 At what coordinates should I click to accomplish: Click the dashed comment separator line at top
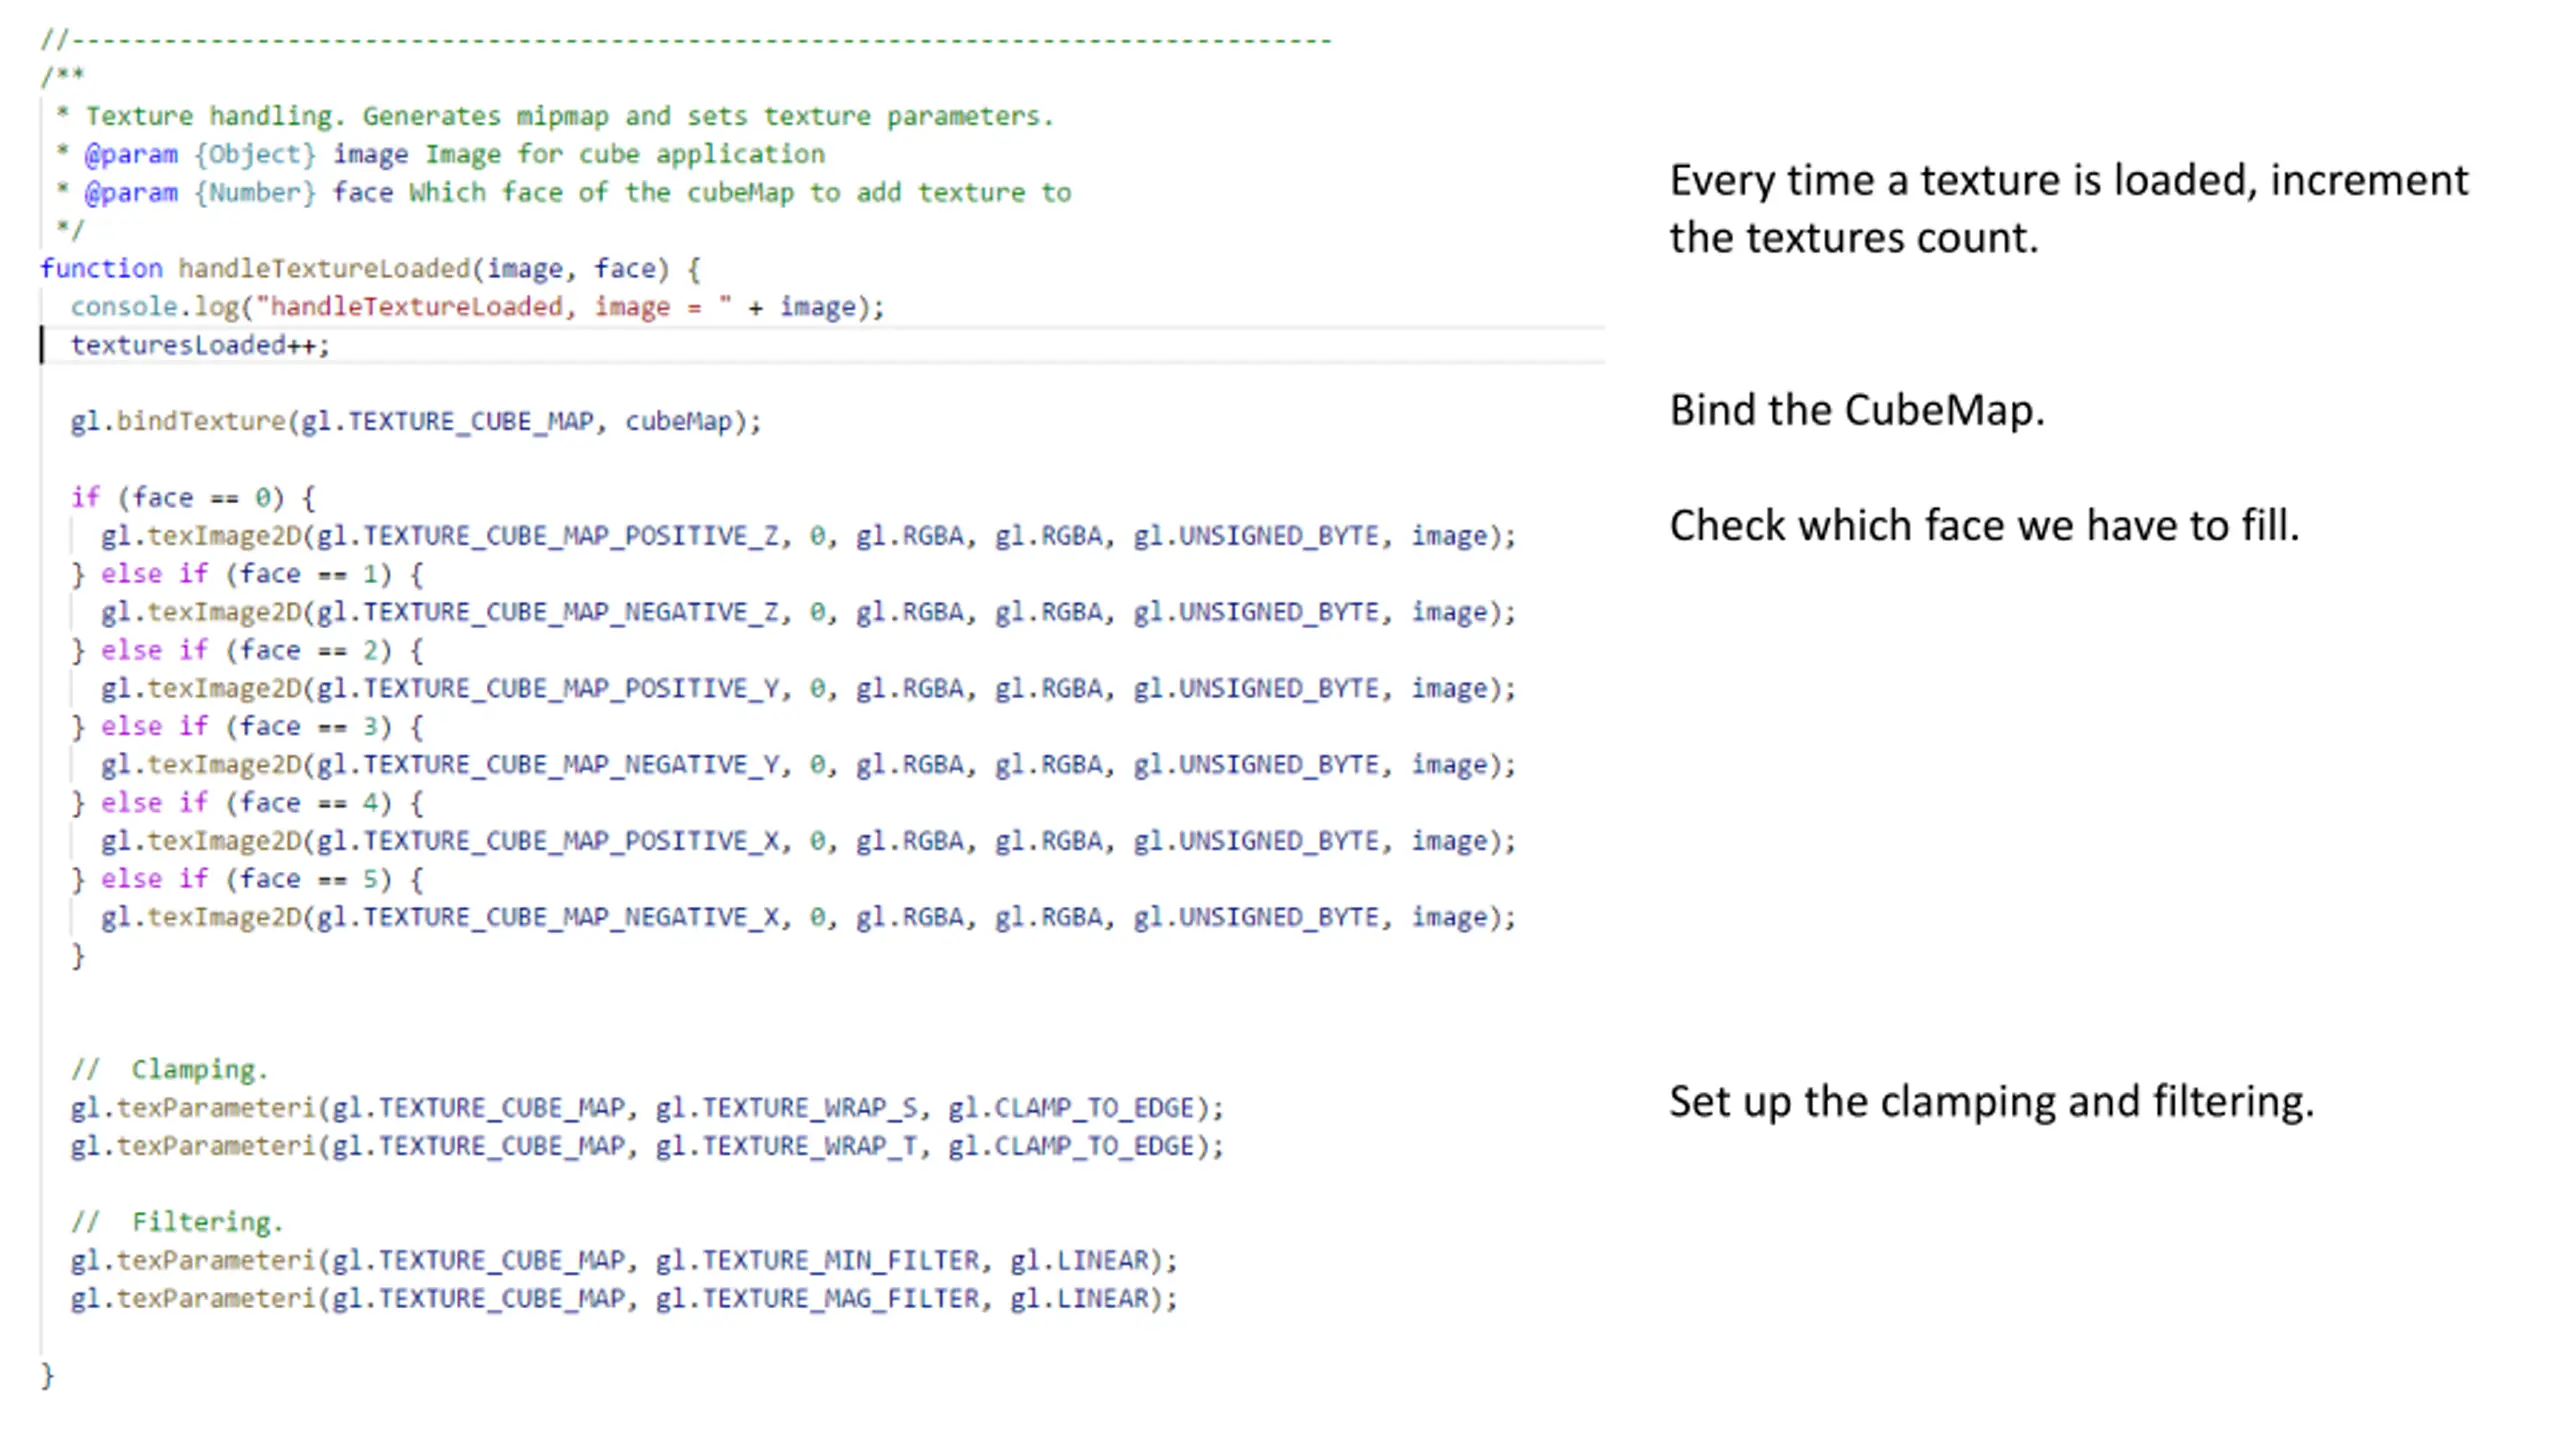coord(686,40)
